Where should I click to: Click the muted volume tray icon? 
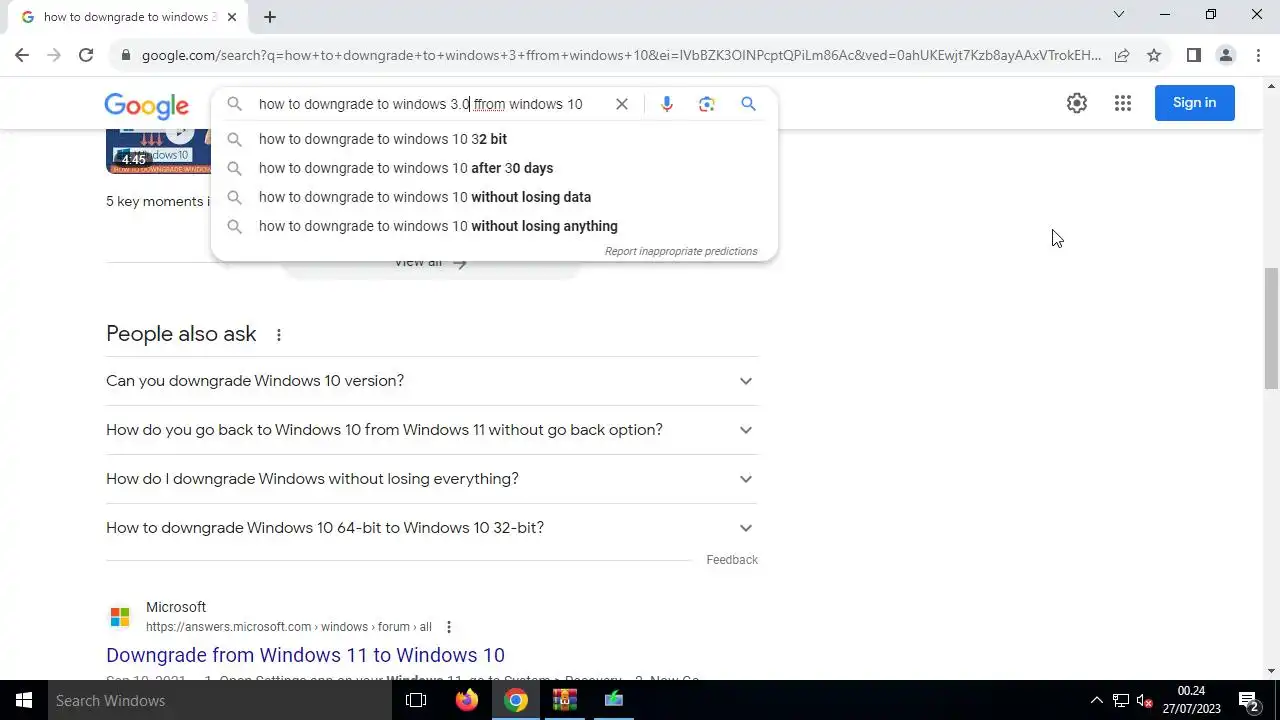tap(1145, 700)
